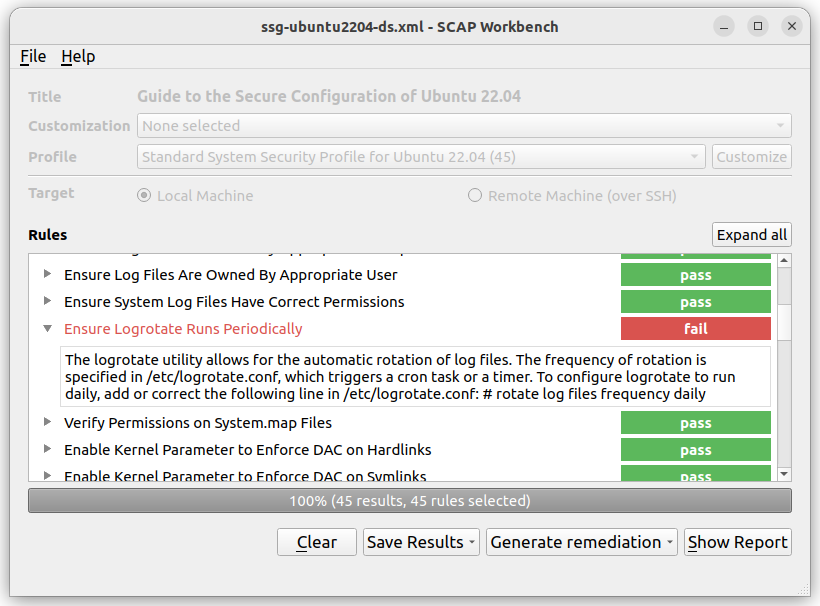This screenshot has height=606, width=820.
Task: Select the Ensure Logrotate Runs Periodically rule title
Action: point(183,329)
